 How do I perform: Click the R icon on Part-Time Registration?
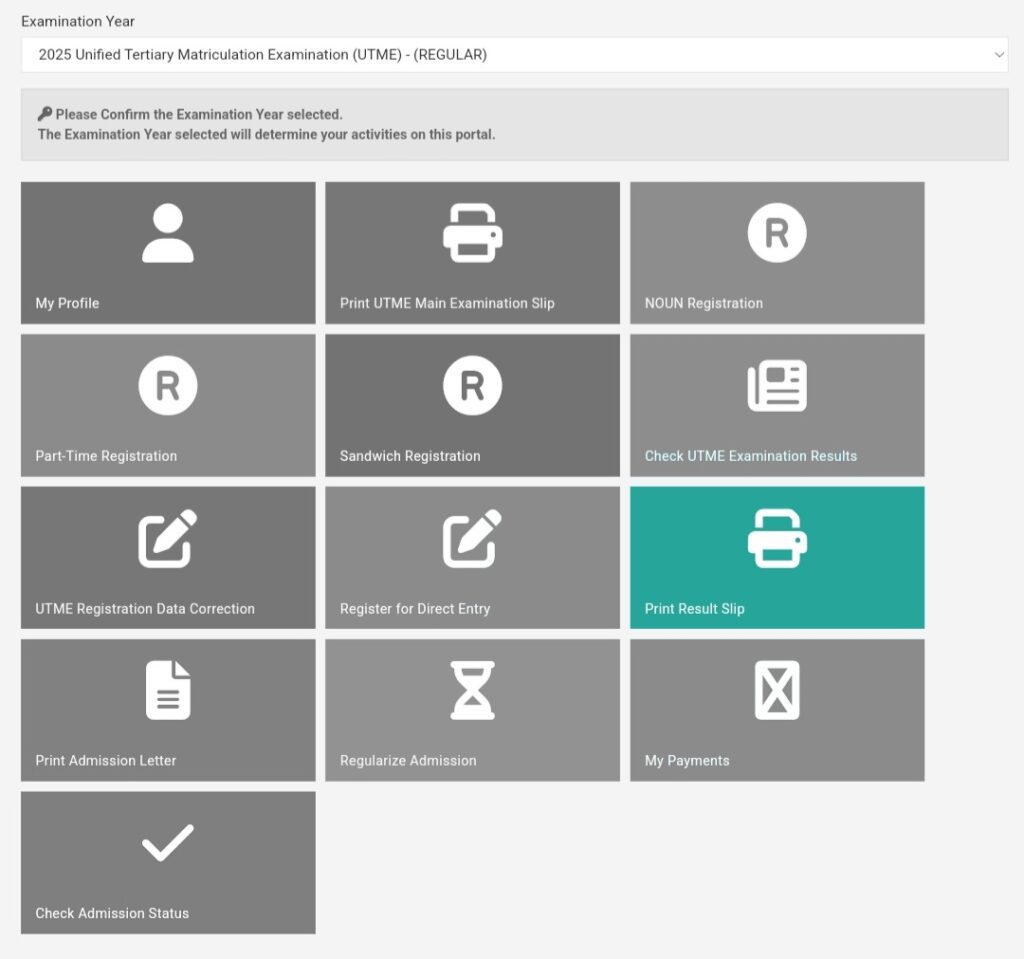pyautogui.click(x=168, y=385)
